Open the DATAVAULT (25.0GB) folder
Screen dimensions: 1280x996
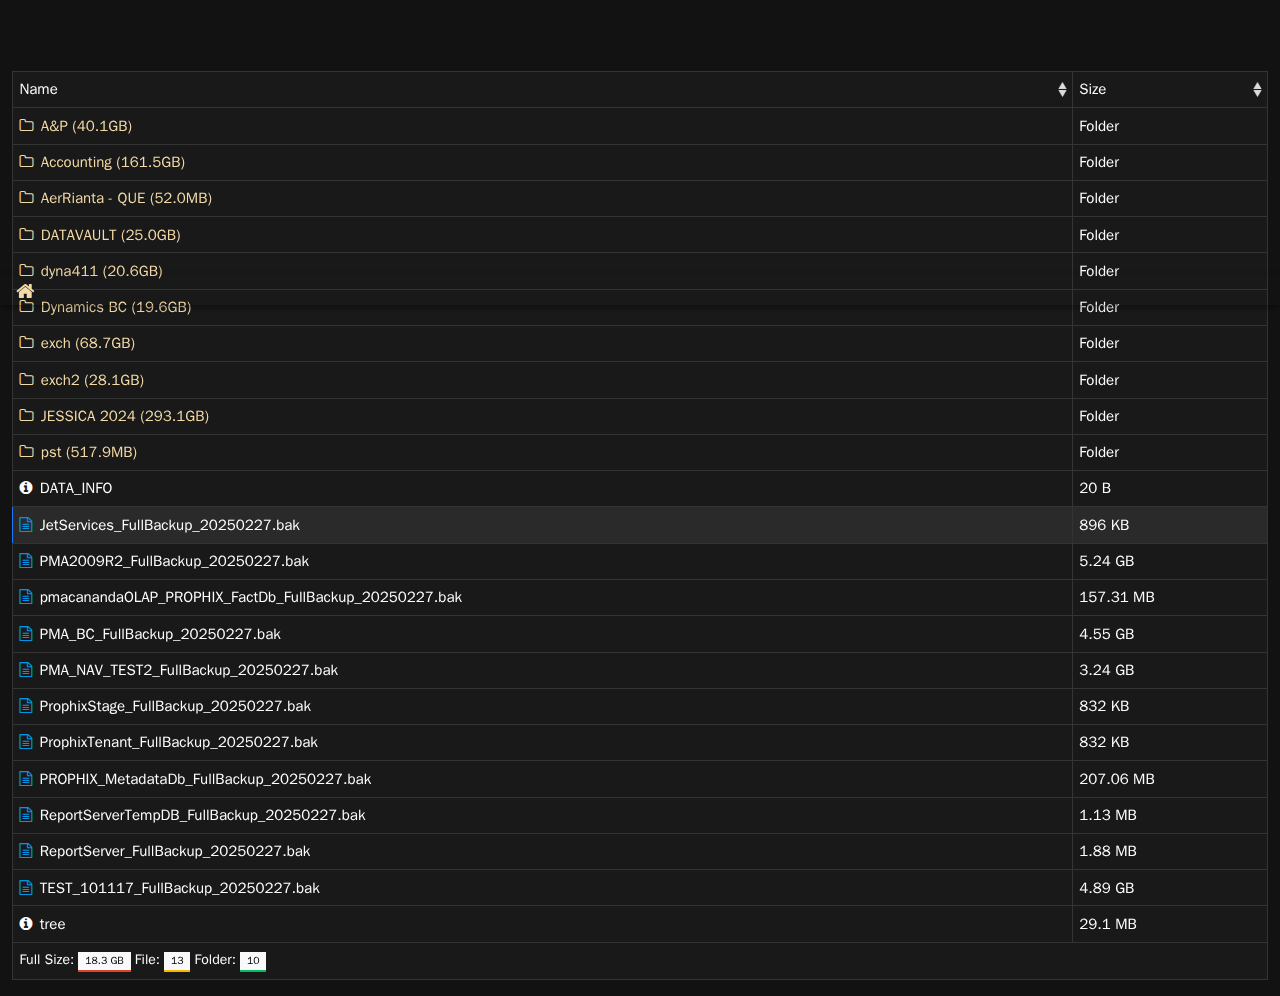[111, 235]
